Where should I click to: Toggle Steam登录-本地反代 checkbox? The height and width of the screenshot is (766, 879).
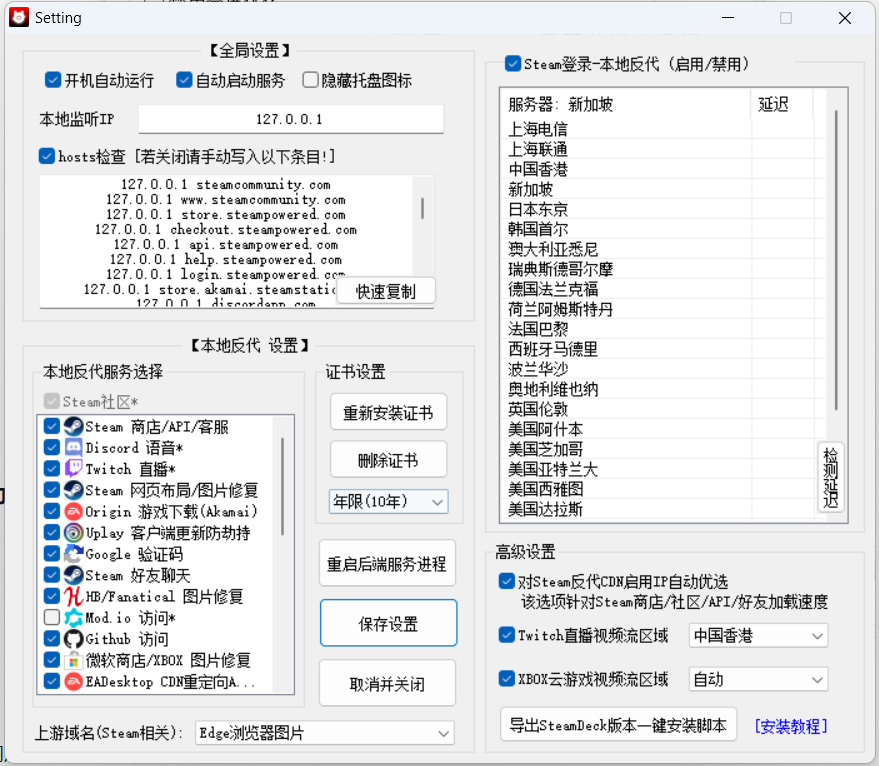click(512, 63)
